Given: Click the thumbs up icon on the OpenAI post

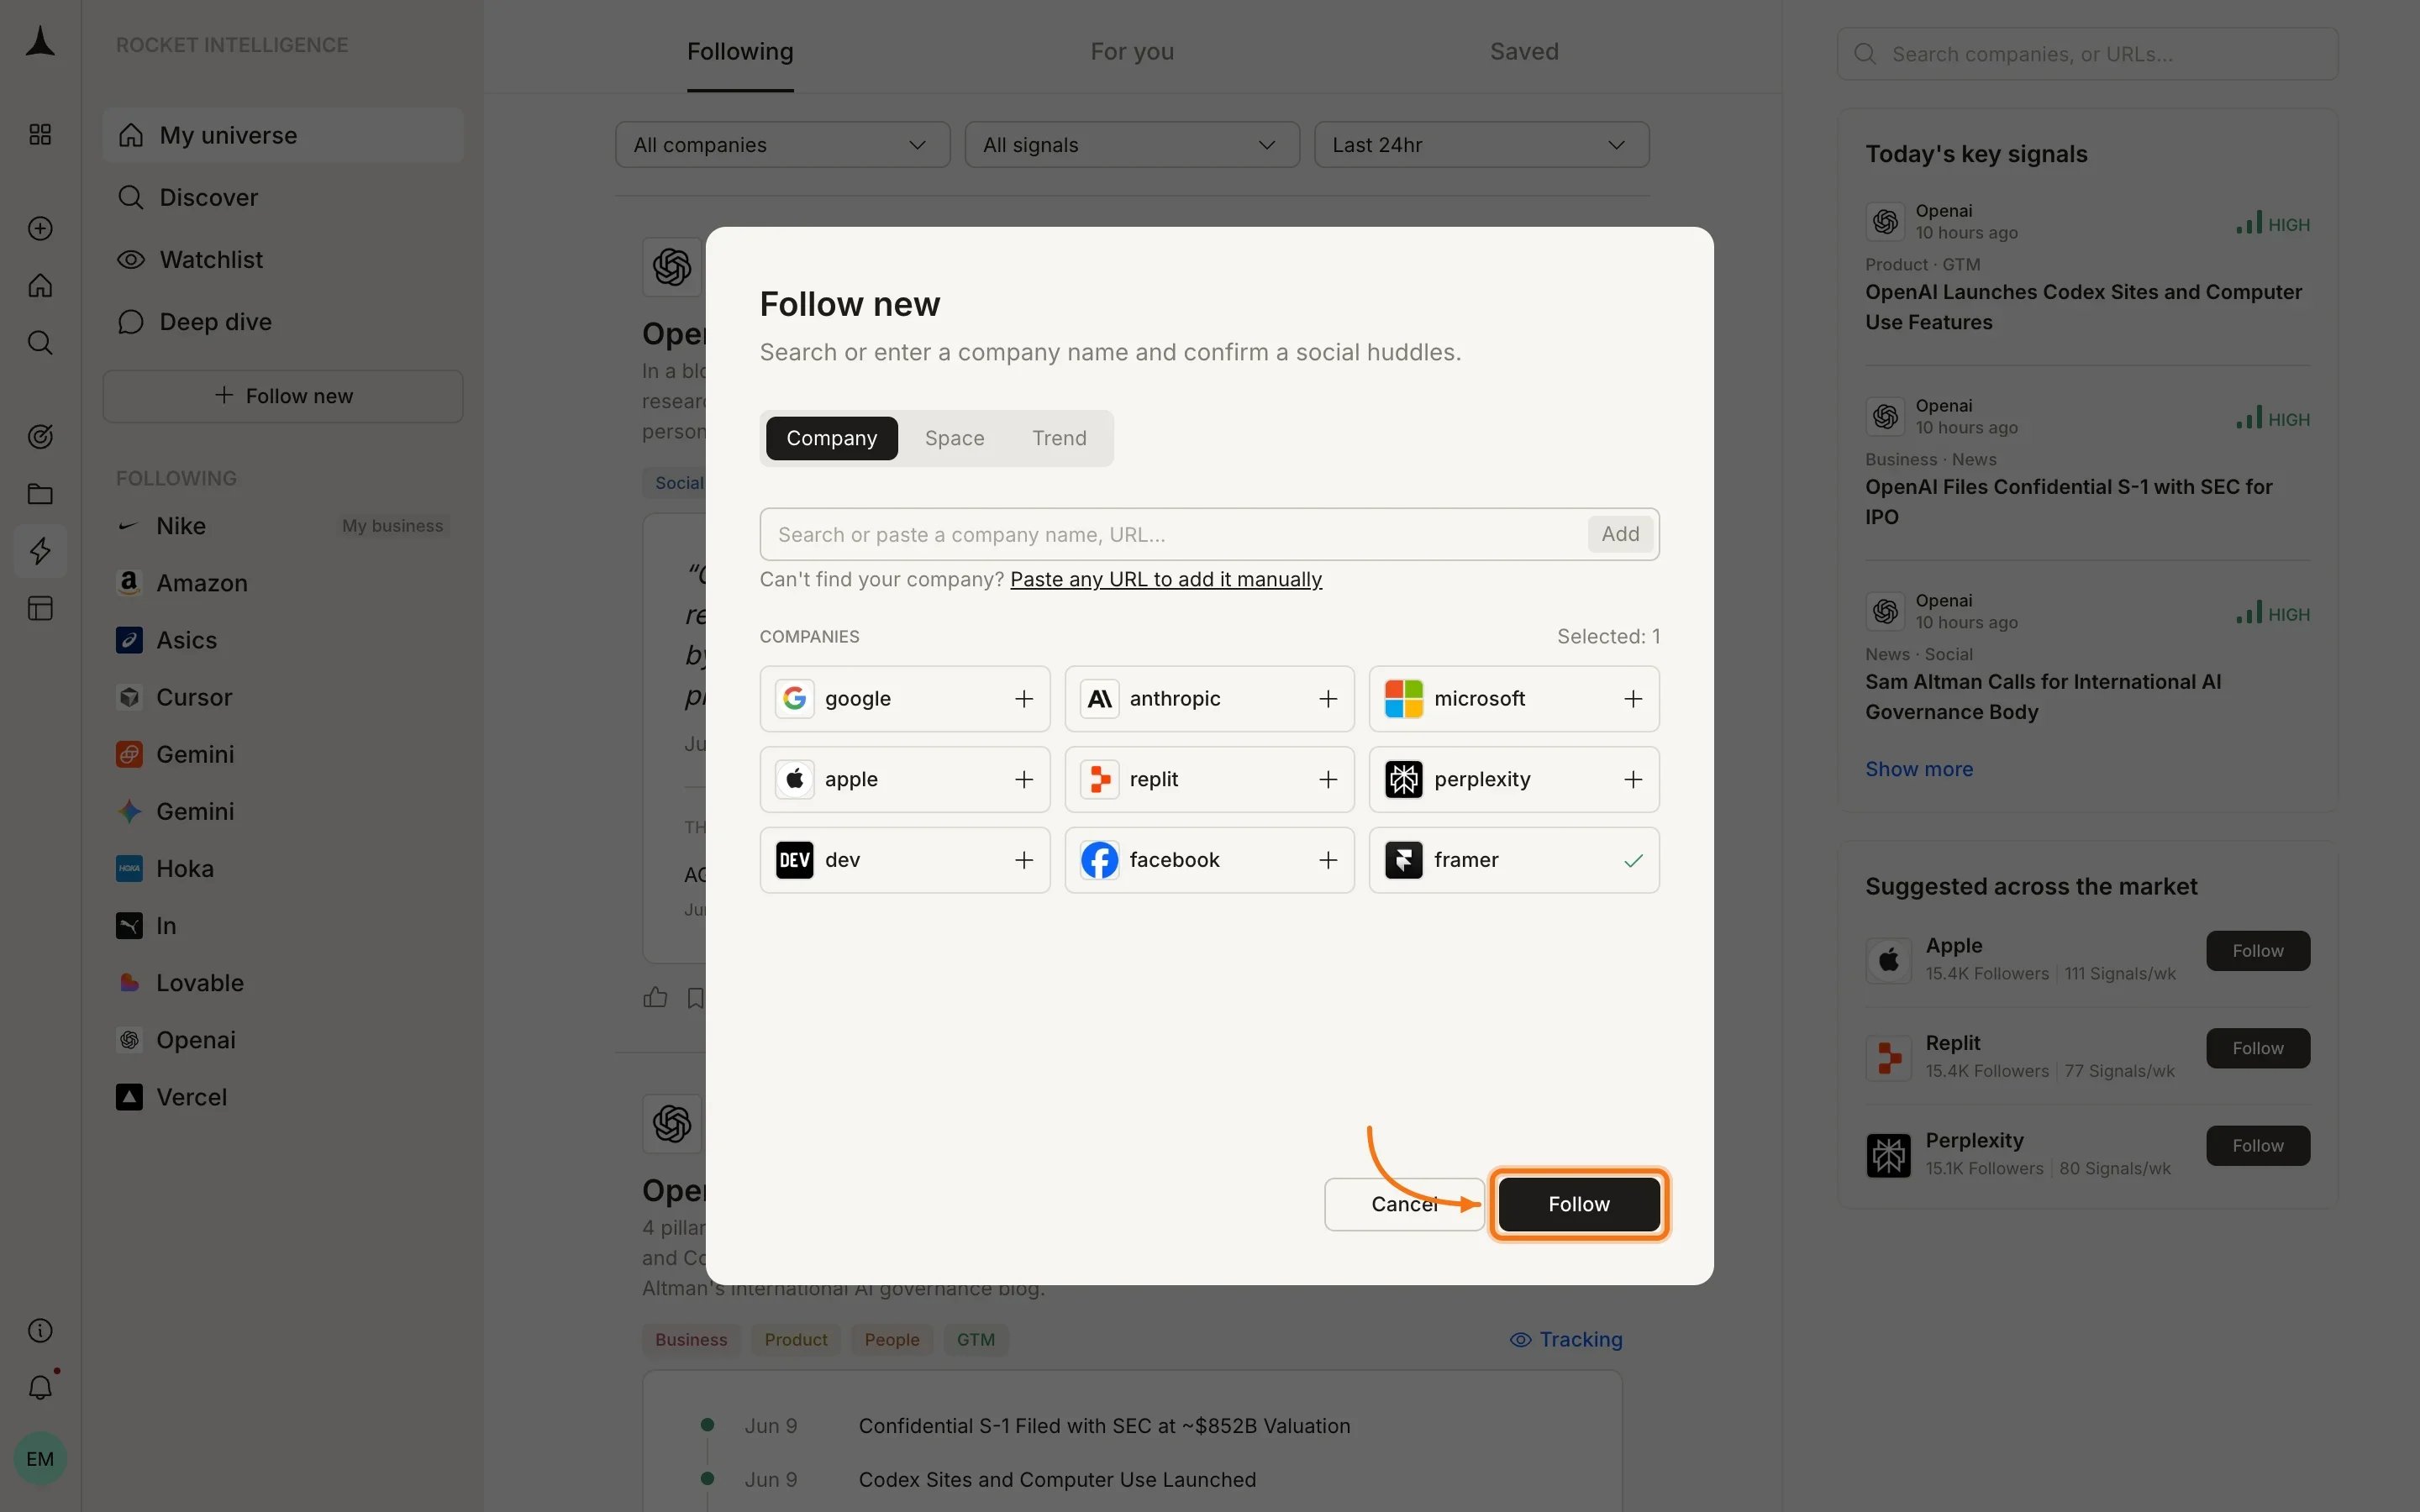Looking at the screenshot, I should pos(655,997).
